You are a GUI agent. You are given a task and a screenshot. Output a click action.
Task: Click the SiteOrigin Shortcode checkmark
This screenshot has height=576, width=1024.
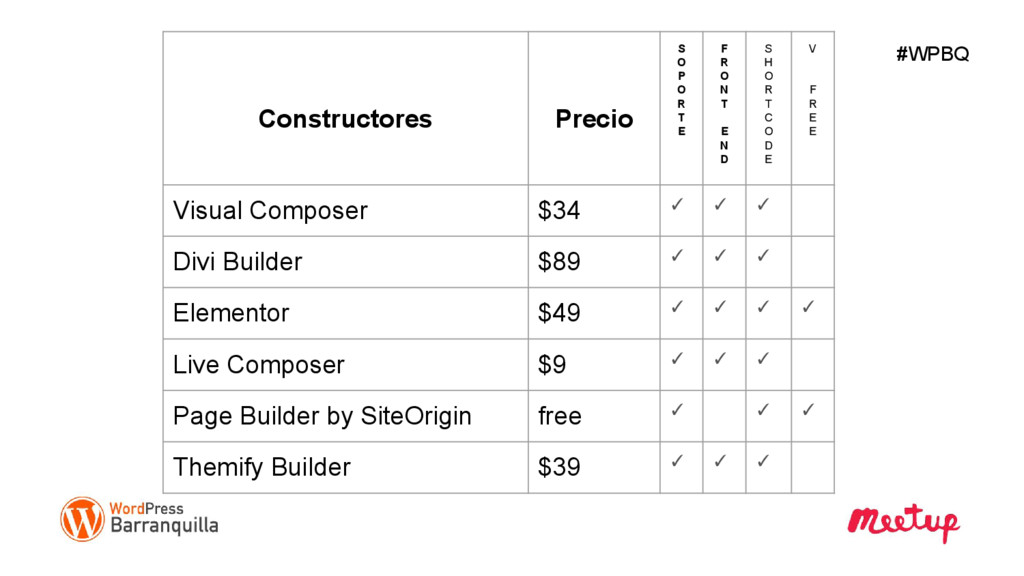763,409
